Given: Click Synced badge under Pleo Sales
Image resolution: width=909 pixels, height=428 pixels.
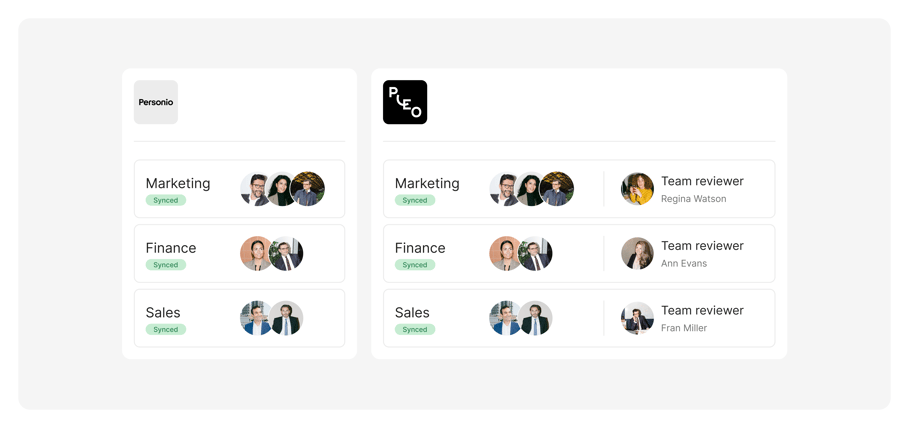Looking at the screenshot, I should [x=415, y=329].
